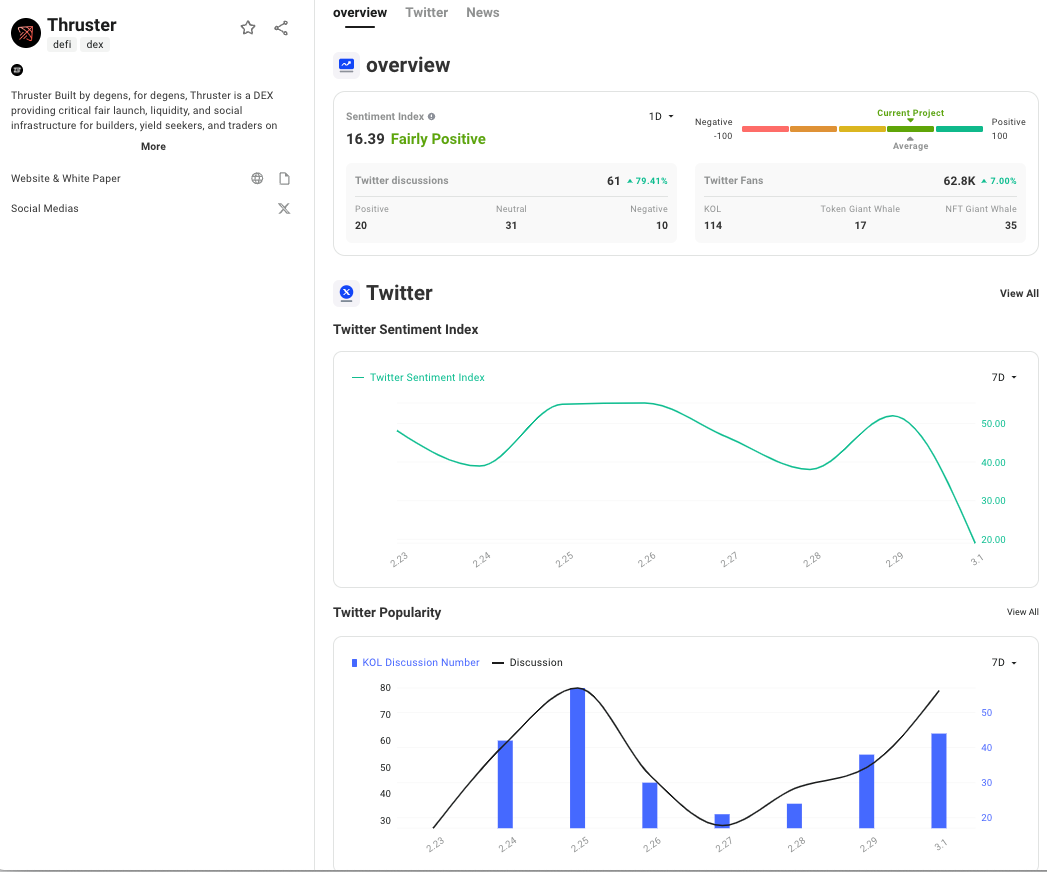Click the Sentiment Index info icon
The height and width of the screenshot is (872, 1047).
[432, 117]
